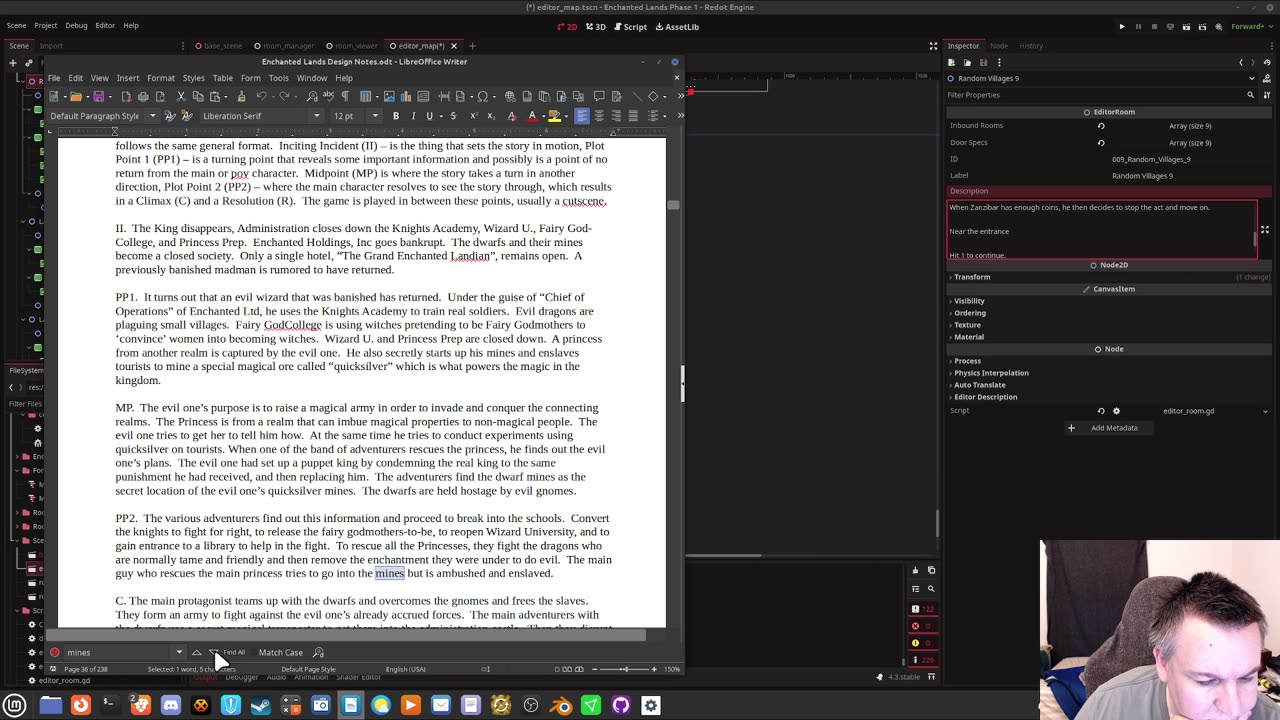Image resolution: width=1280 pixels, height=720 pixels.
Task: Open the Writer Format menu
Action: 161,78
